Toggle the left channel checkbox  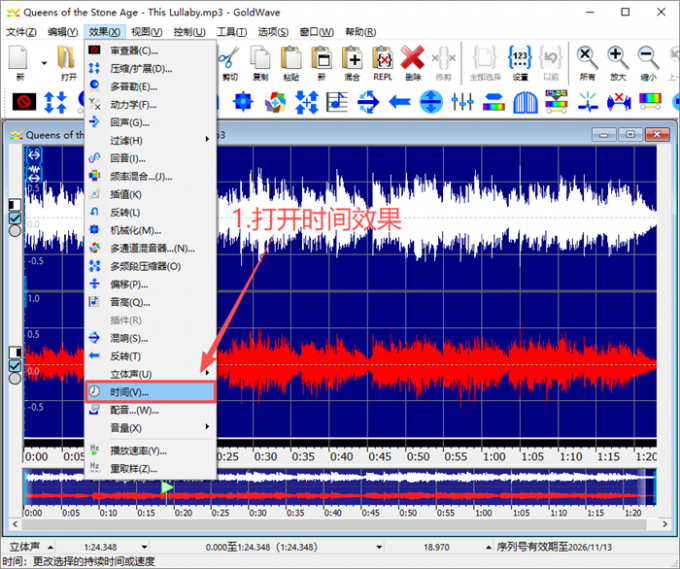pos(15,218)
